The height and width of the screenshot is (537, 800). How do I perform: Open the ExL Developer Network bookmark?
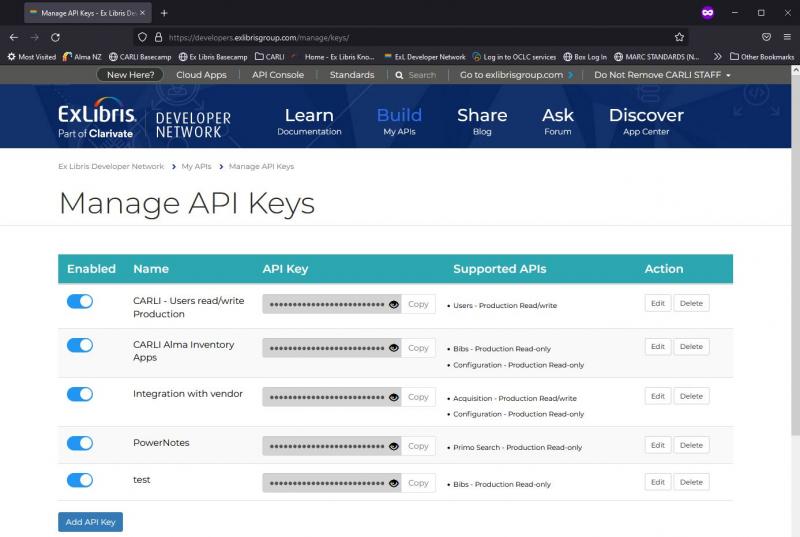pyautogui.click(x=424, y=57)
